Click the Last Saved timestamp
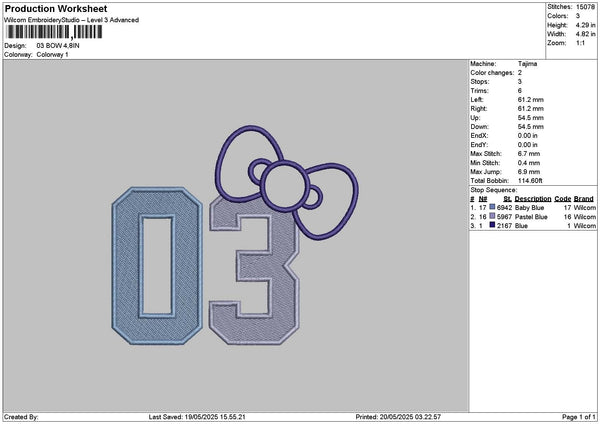The image size is (600, 424). pyautogui.click(x=196, y=416)
